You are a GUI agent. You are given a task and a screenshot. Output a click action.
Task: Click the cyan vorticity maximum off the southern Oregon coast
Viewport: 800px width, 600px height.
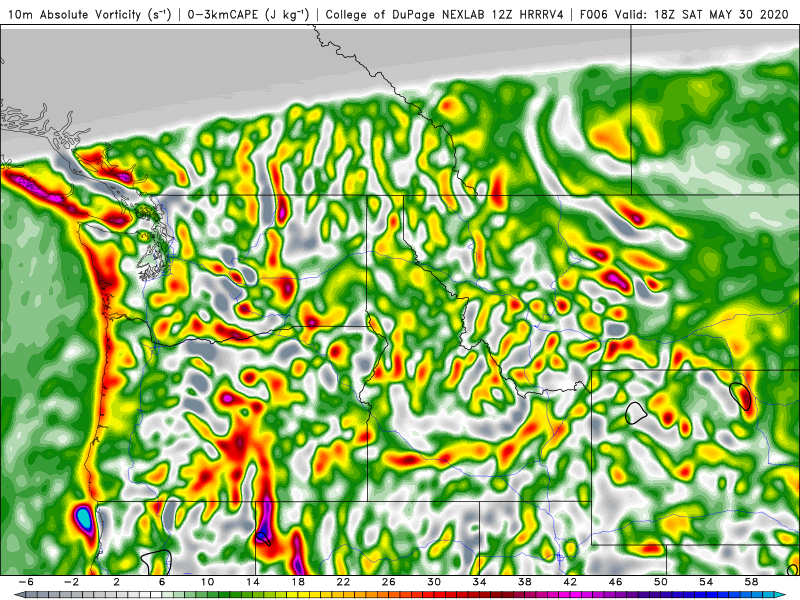tap(84, 519)
